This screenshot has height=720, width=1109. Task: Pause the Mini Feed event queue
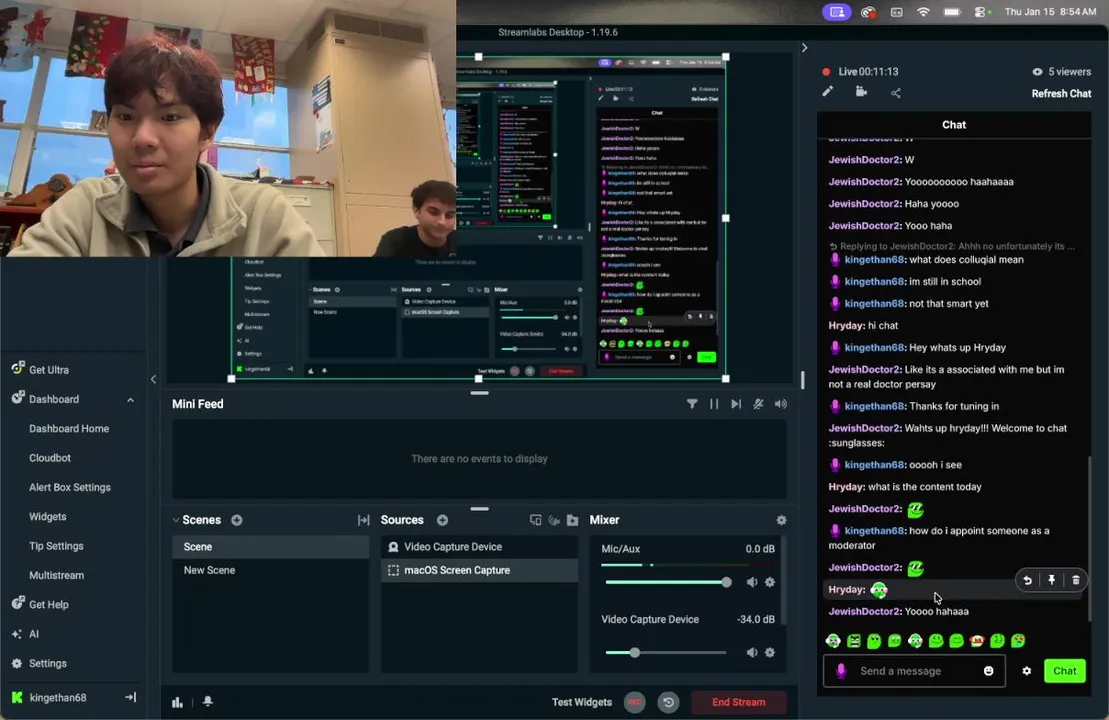[714, 404]
